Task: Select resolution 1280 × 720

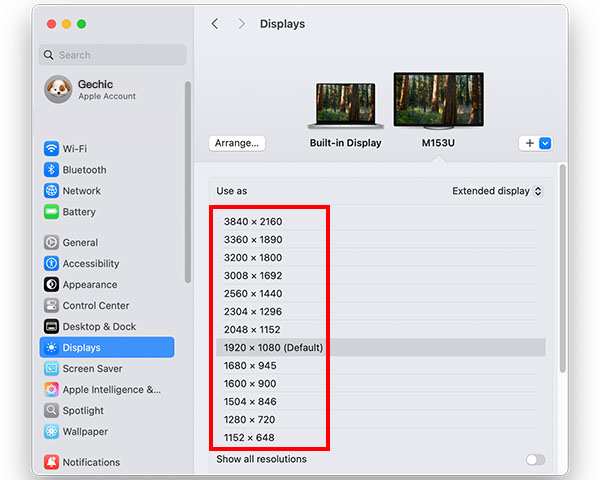Action: tap(381, 419)
